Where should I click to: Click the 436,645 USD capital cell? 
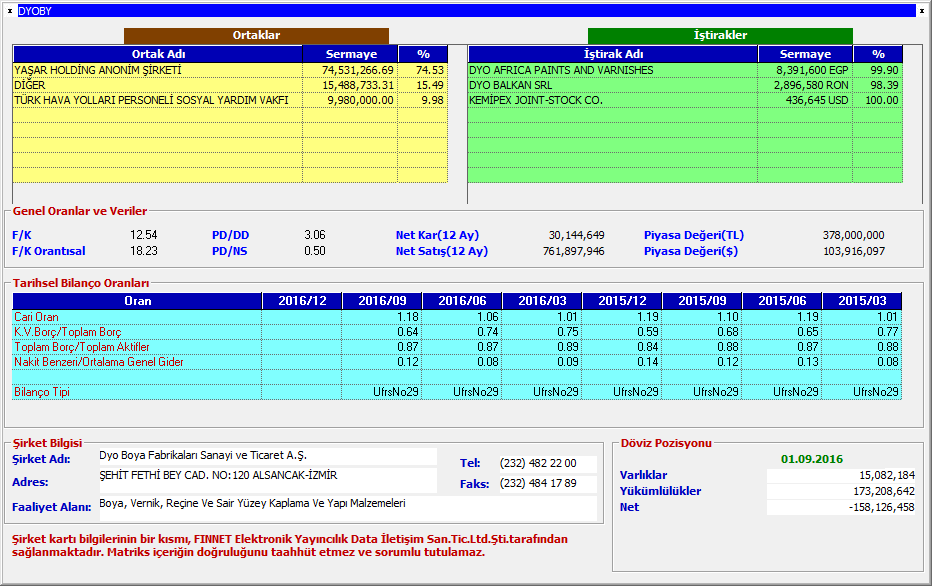point(817,100)
